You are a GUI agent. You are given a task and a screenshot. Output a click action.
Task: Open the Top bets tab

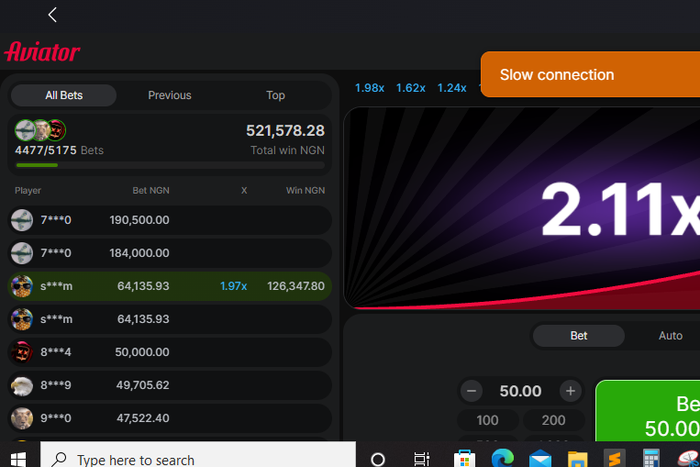pos(275,95)
